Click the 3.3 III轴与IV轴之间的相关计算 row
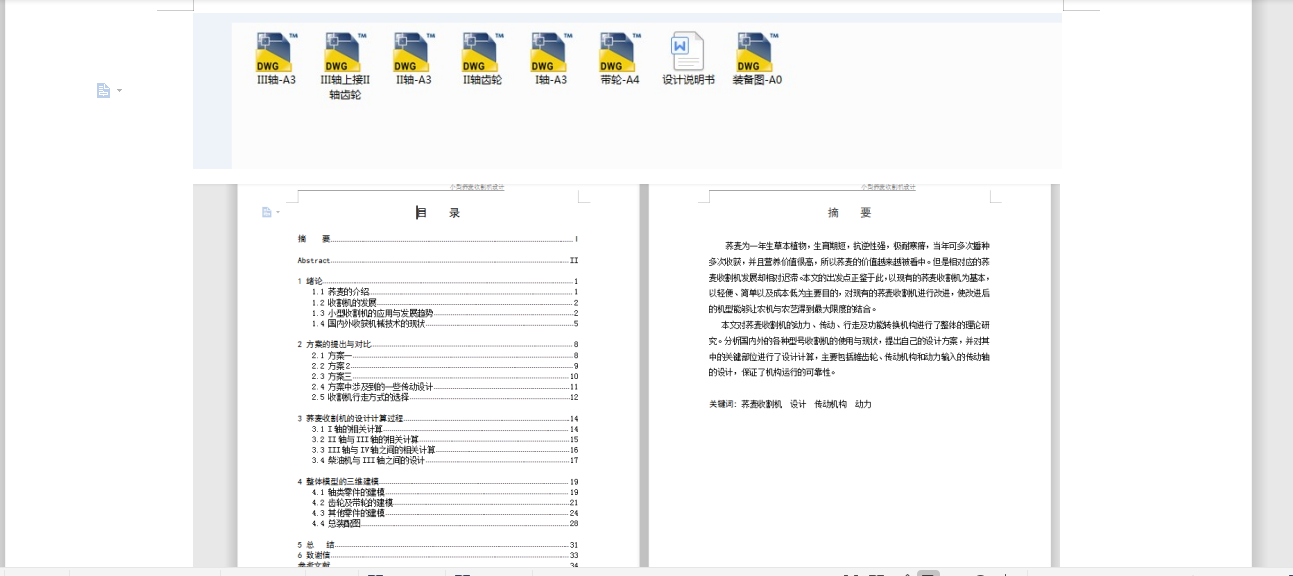This screenshot has height=576, width=1293. coord(445,449)
